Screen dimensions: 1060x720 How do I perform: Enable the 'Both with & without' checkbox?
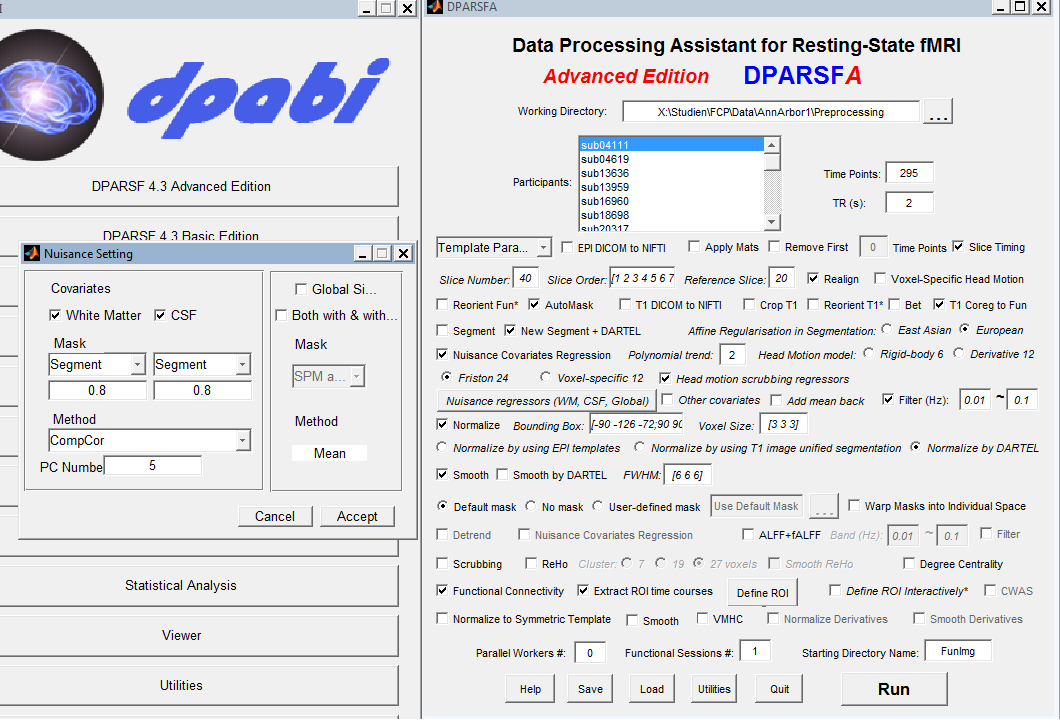[281, 315]
